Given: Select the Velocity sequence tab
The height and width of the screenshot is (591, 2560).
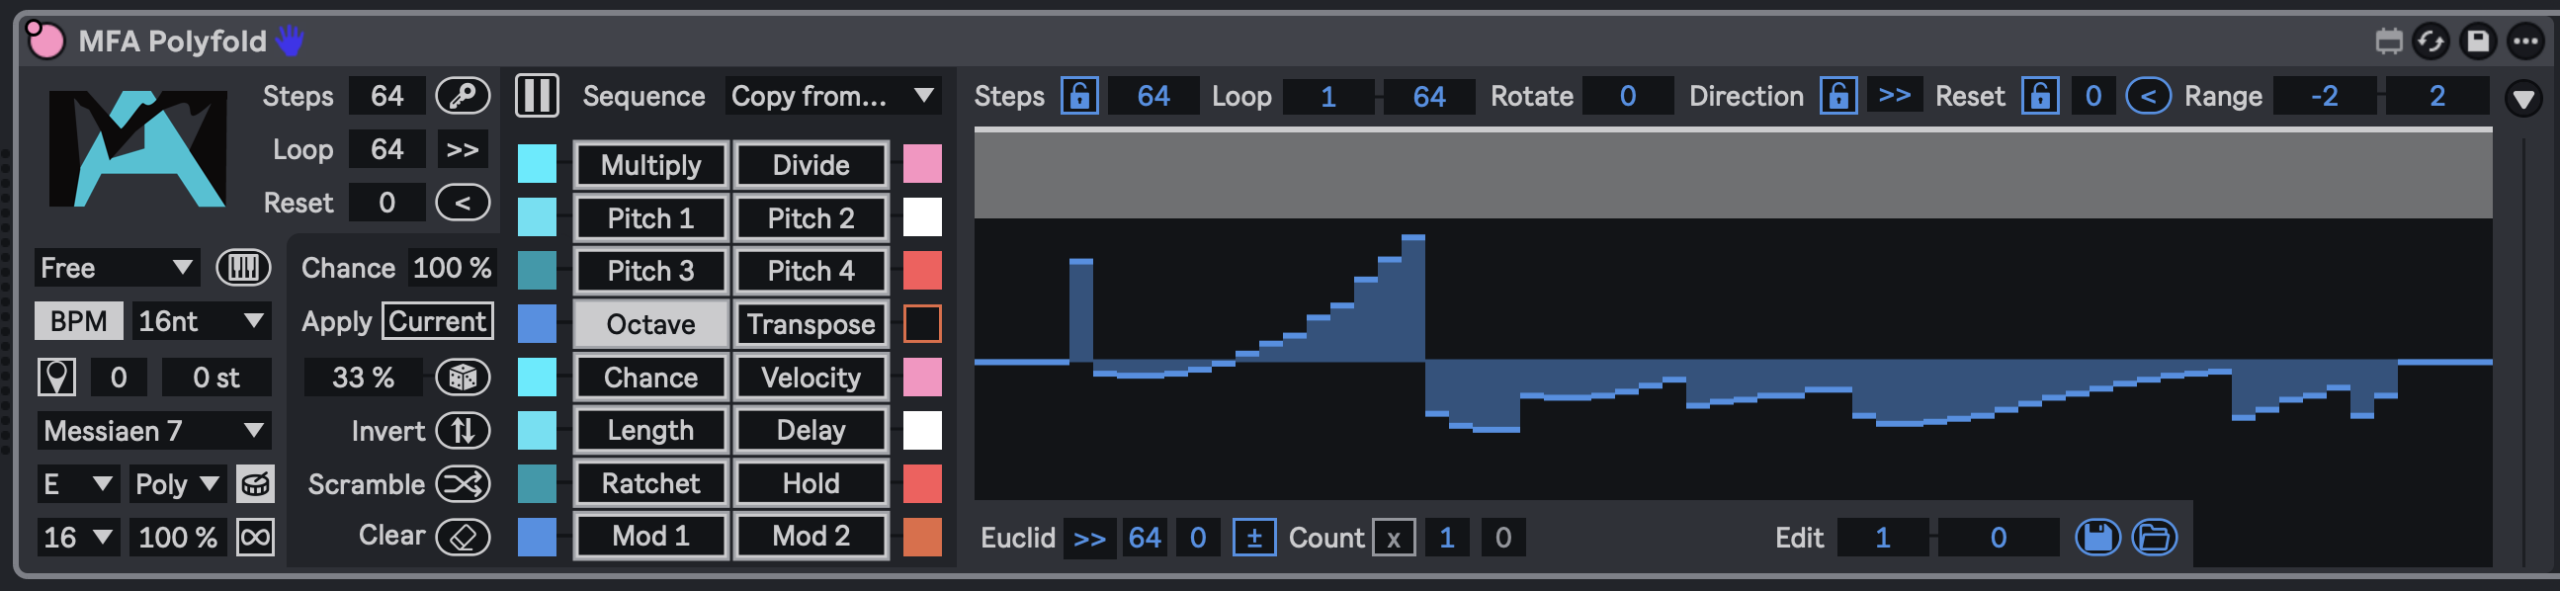Looking at the screenshot, I should click(811, 378).
